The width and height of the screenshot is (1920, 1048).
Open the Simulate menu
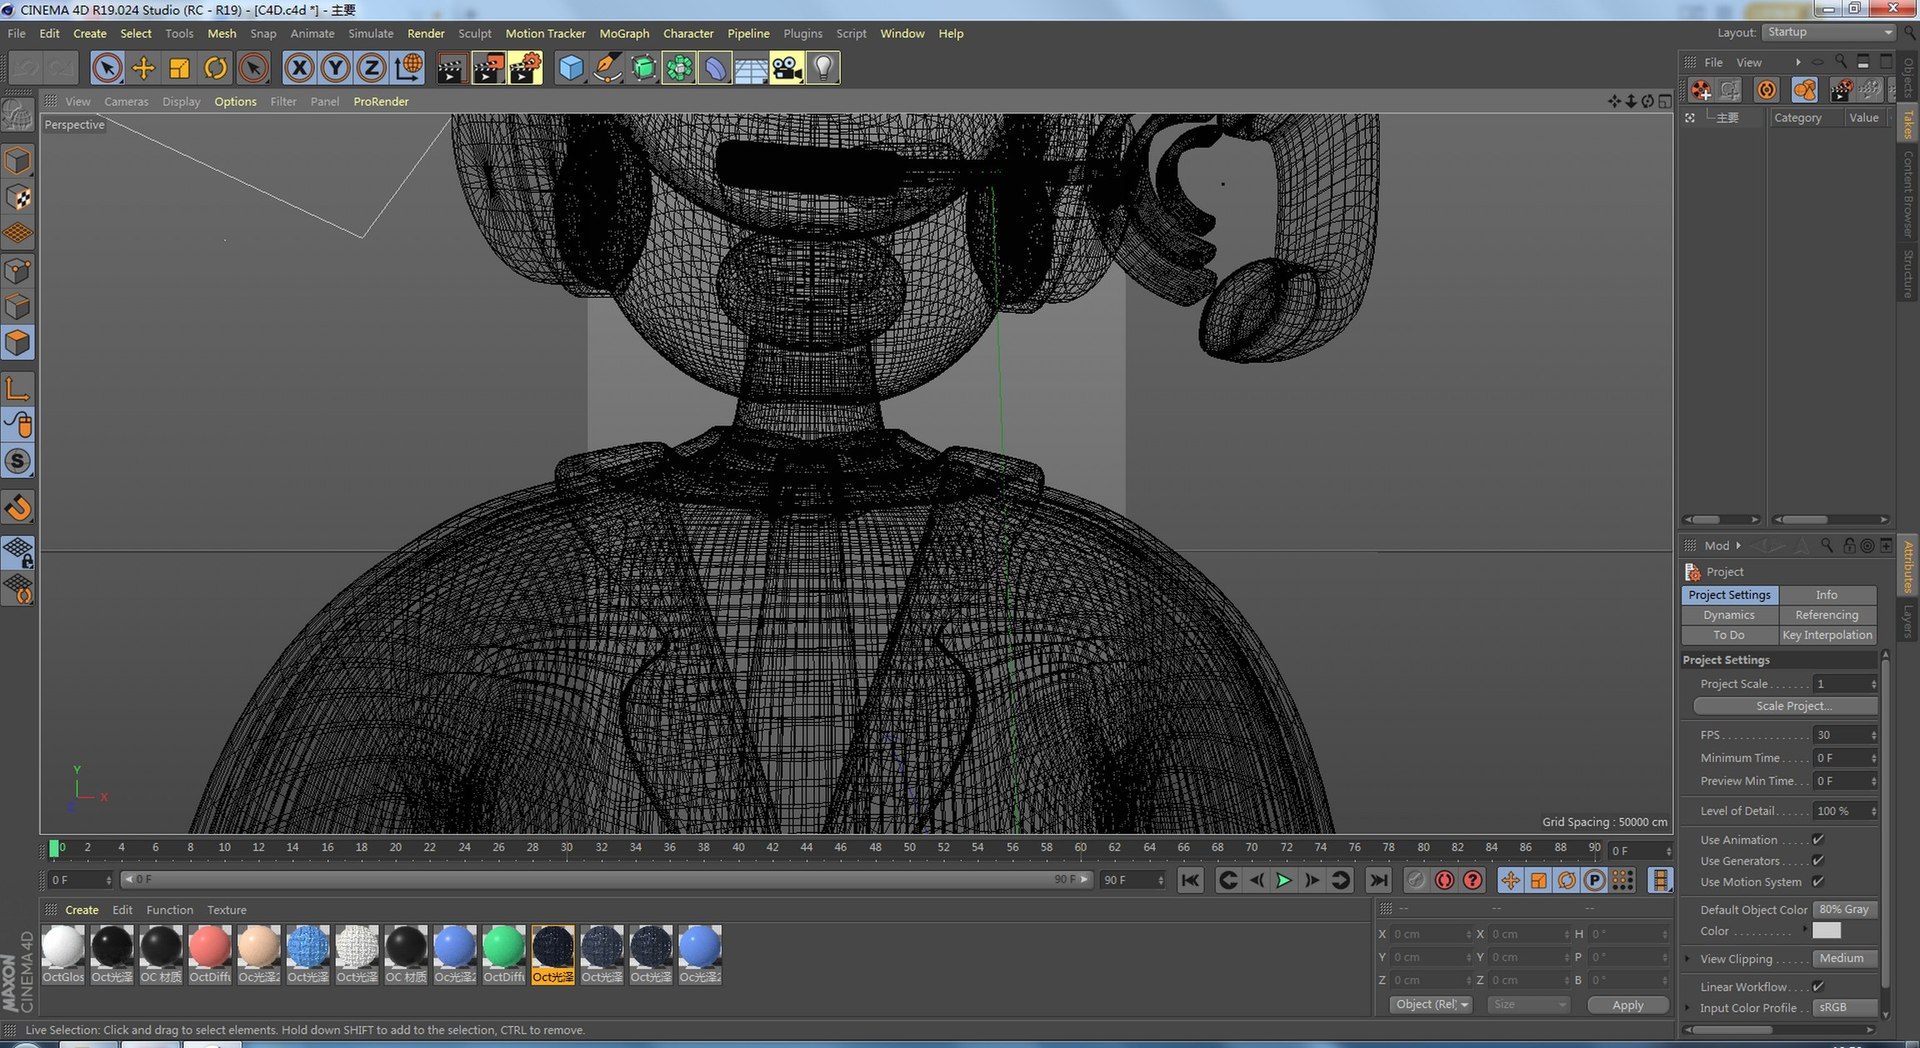point(371,34)
